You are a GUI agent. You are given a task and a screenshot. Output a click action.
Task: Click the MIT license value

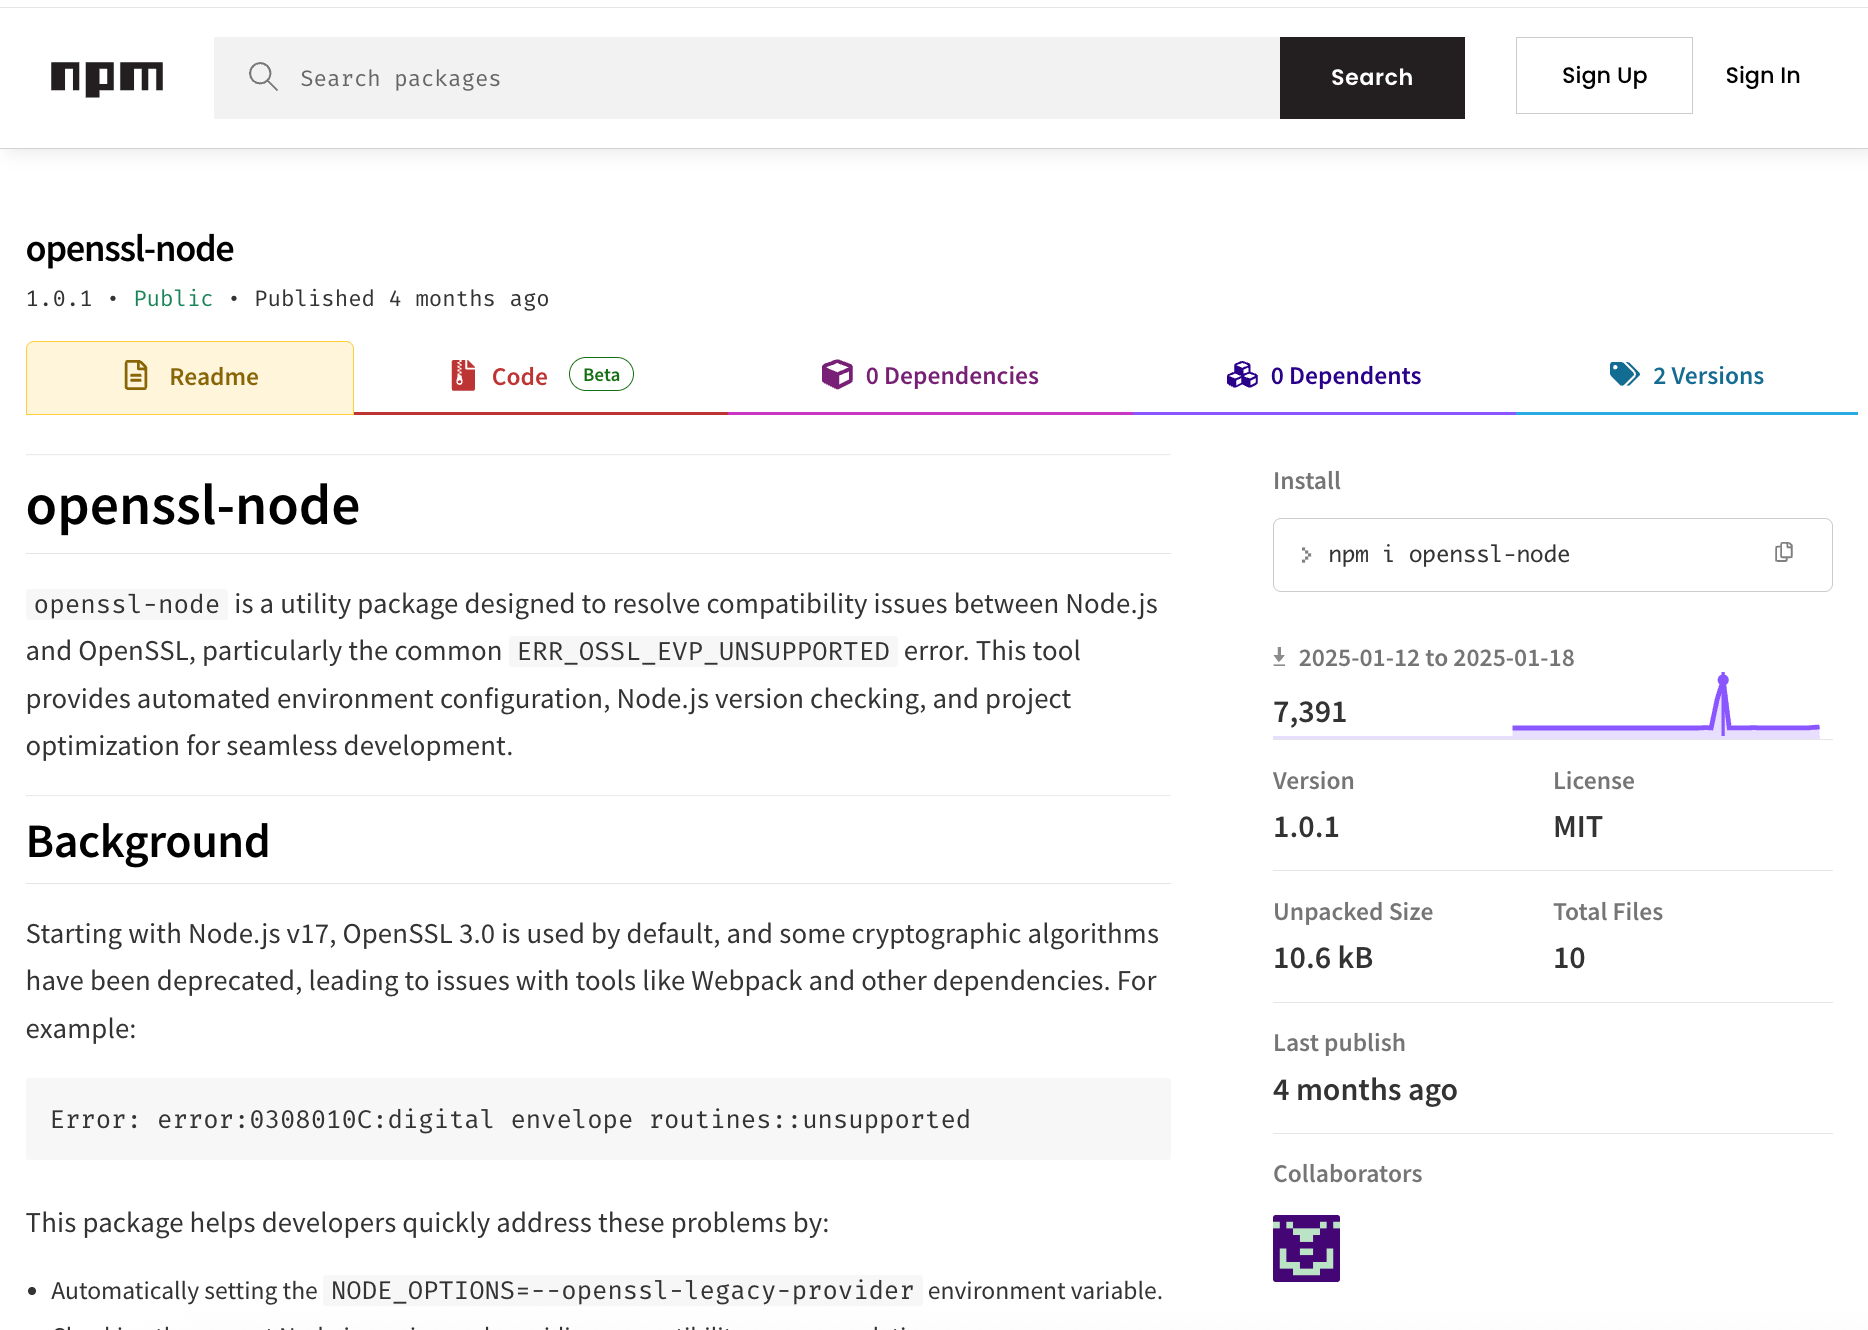1577,827
